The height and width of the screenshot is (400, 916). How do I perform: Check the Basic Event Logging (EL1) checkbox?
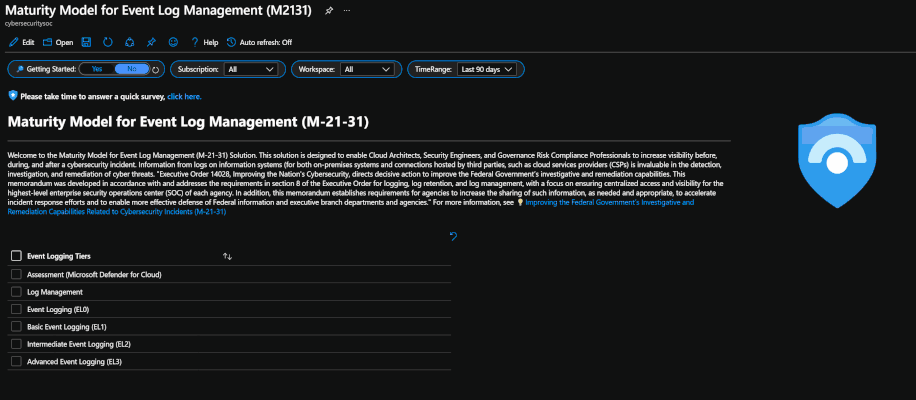click(16, 326)
